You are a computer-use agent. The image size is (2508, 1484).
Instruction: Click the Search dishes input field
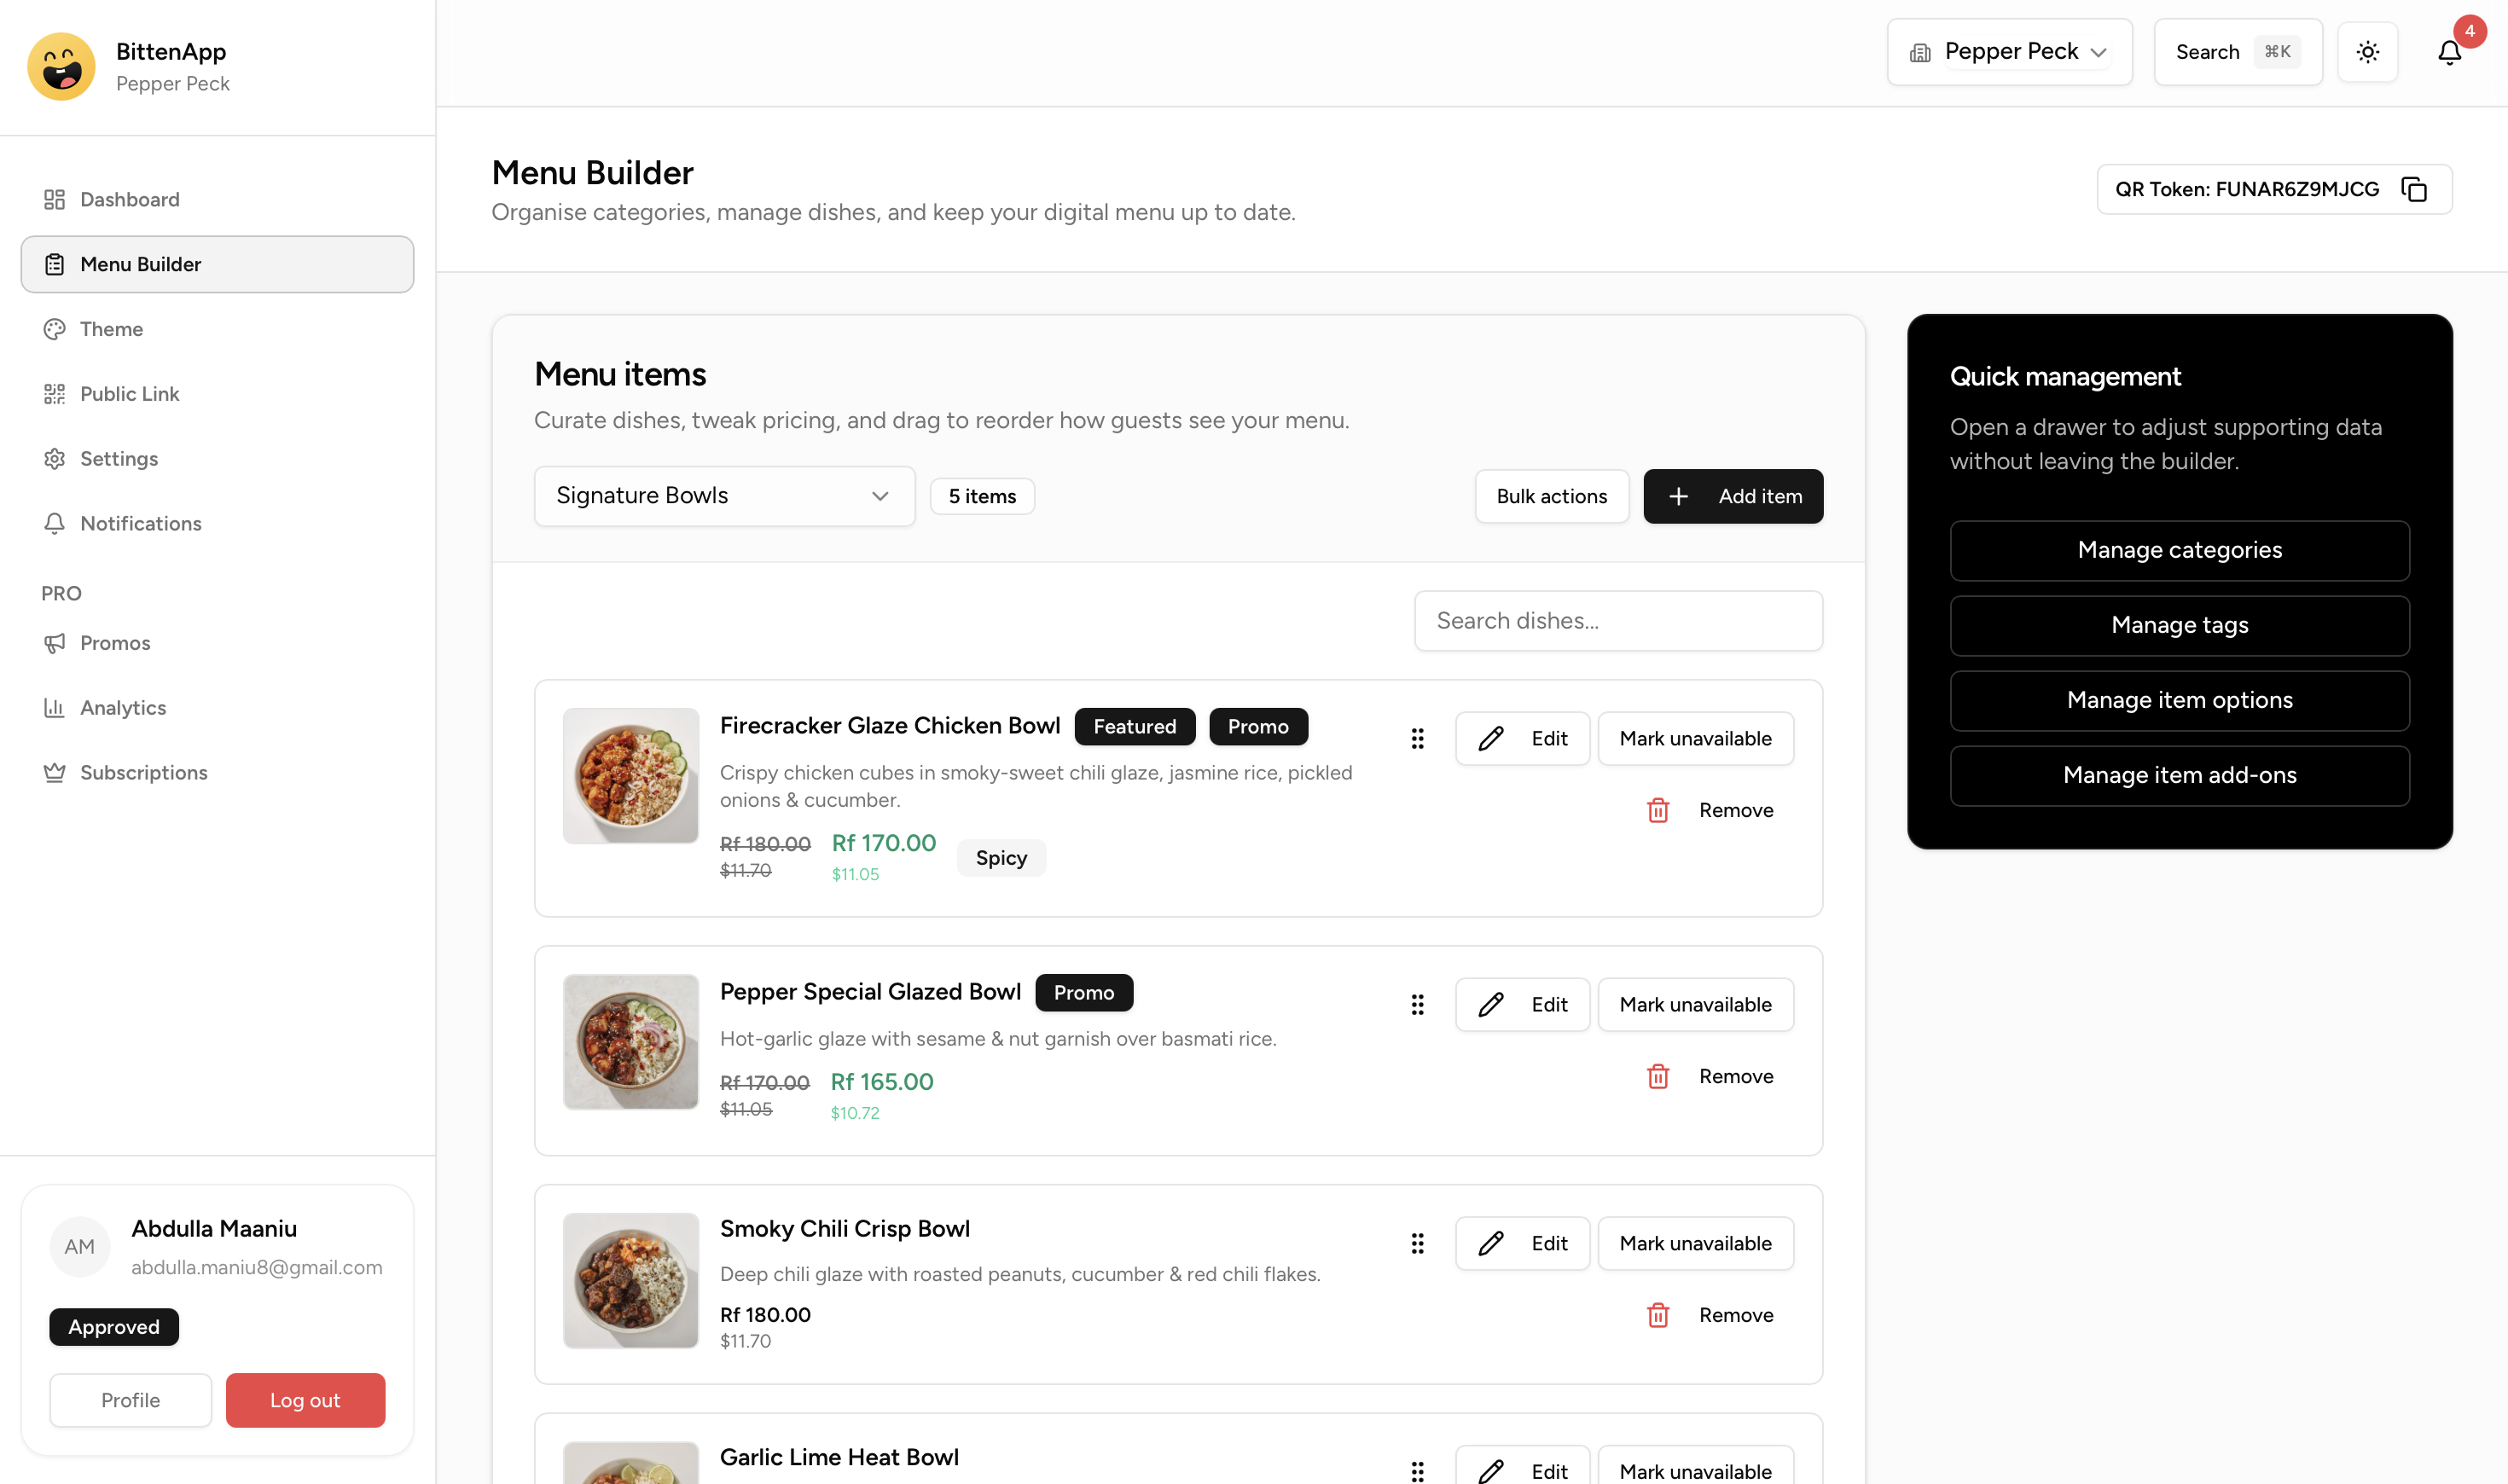pos(1617,620)
